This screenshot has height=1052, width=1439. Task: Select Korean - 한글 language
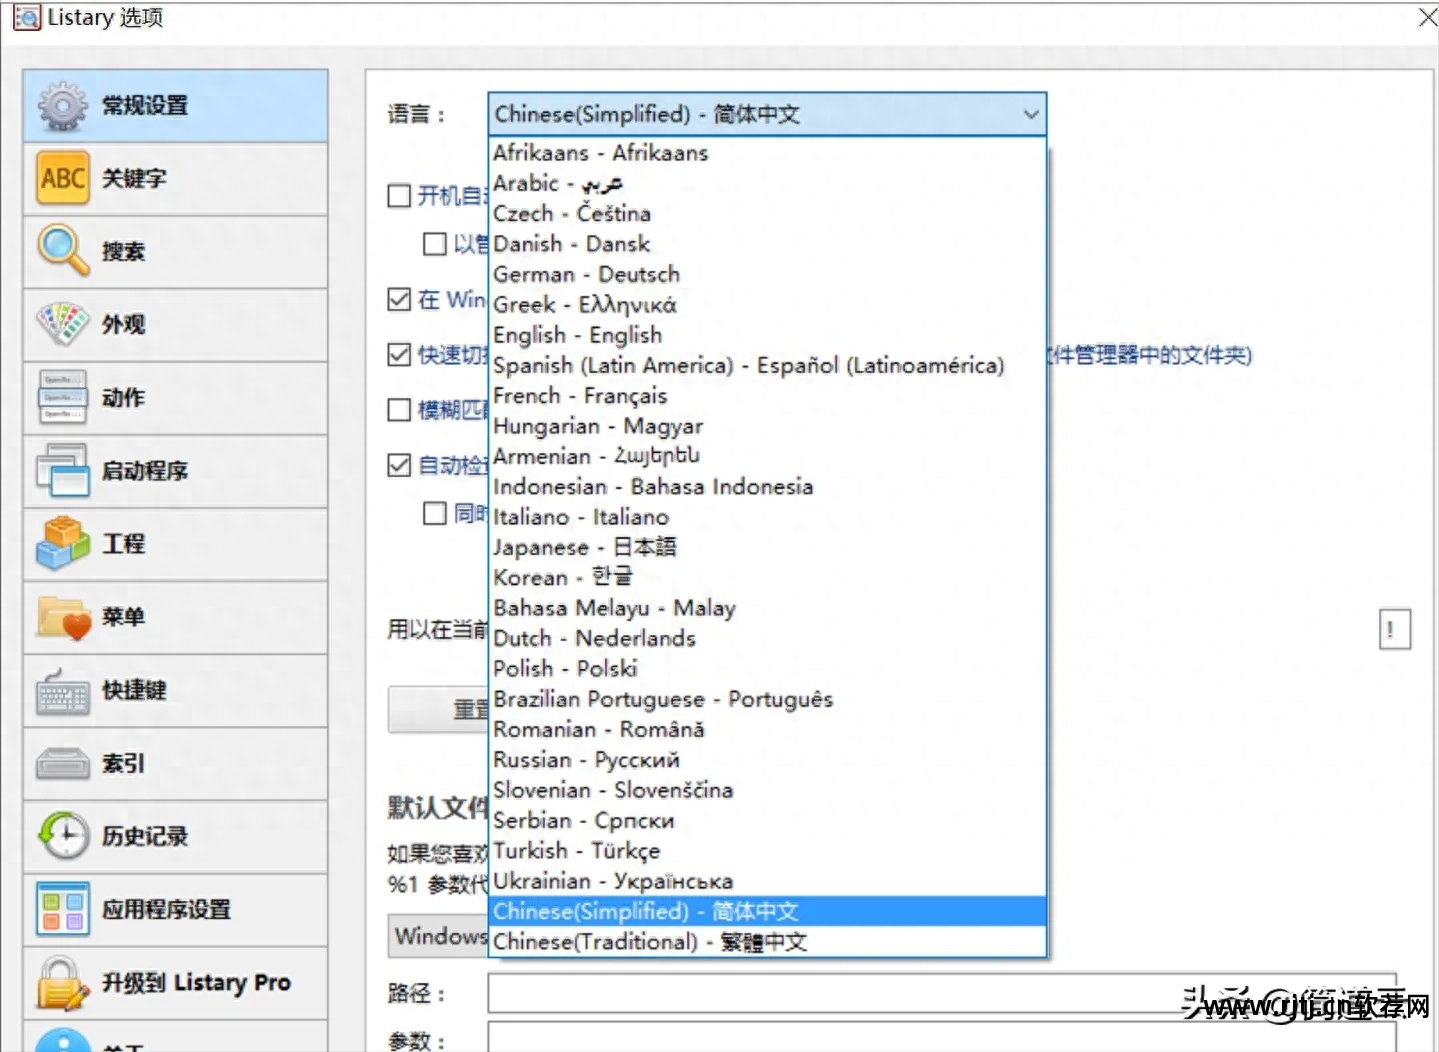(x=768, y=577)
